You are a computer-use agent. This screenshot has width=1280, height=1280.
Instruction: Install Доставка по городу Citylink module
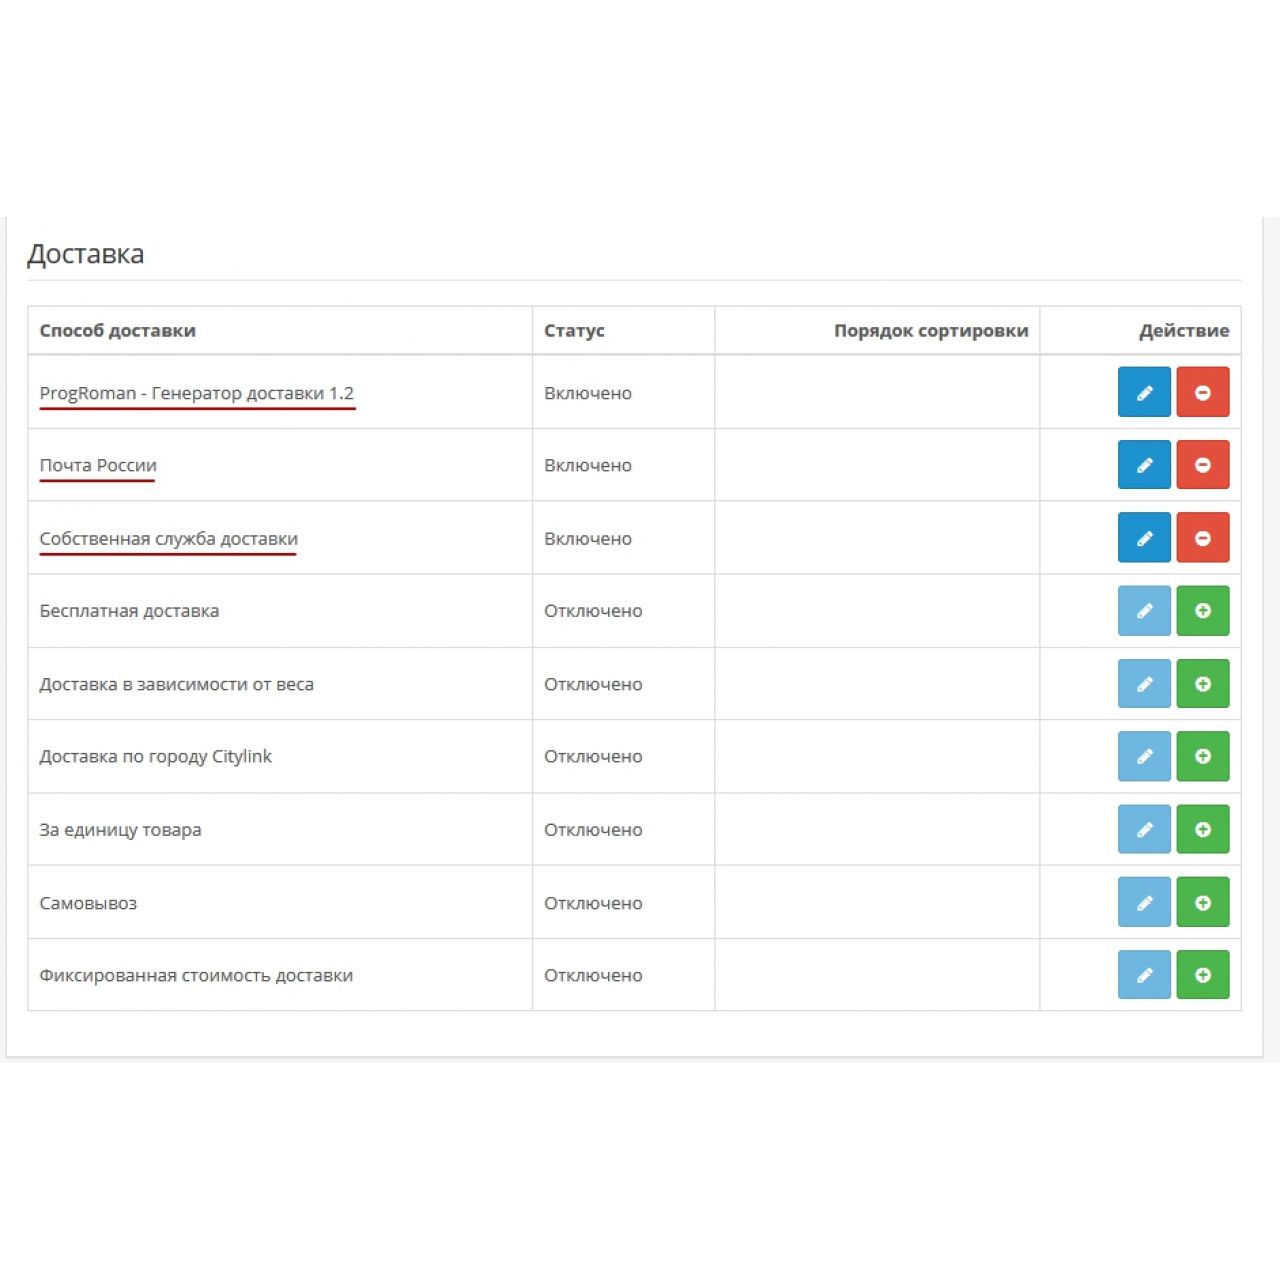click(1203, 756)
